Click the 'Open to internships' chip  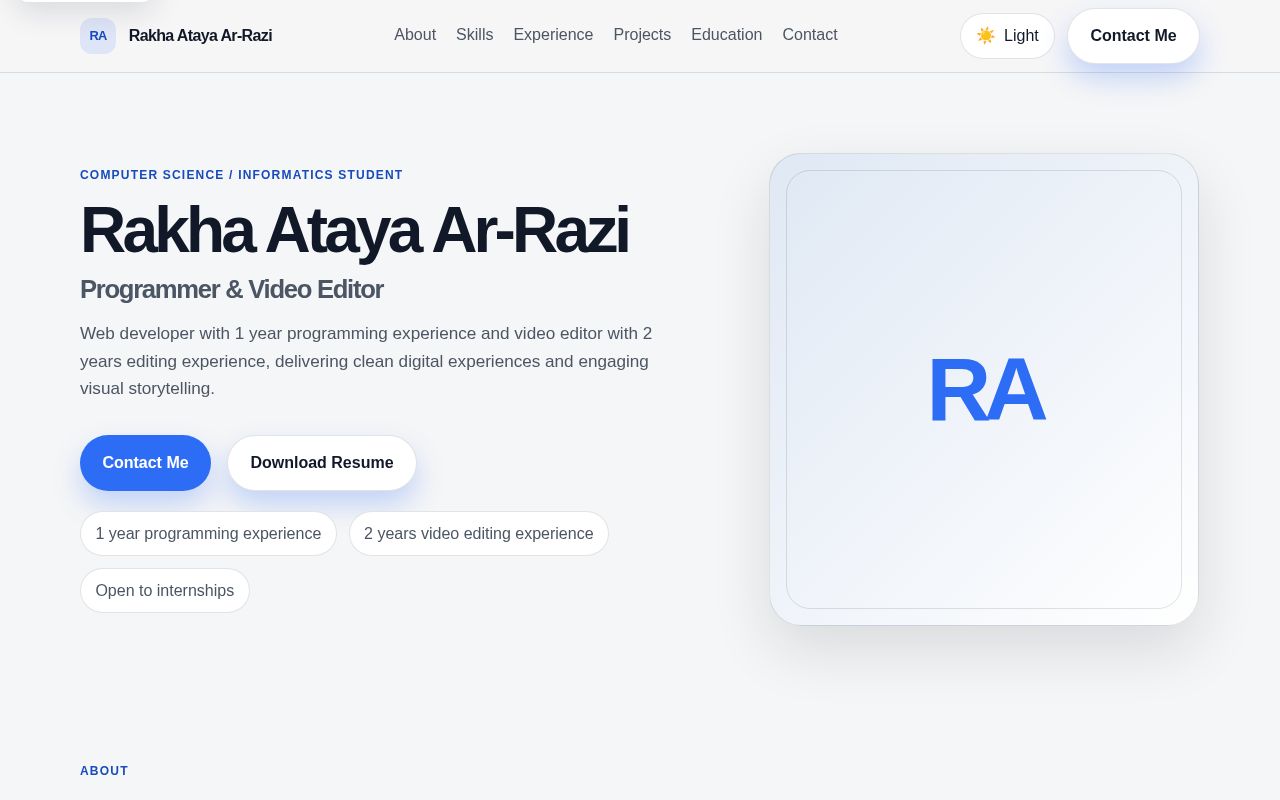tap(165, 591)
